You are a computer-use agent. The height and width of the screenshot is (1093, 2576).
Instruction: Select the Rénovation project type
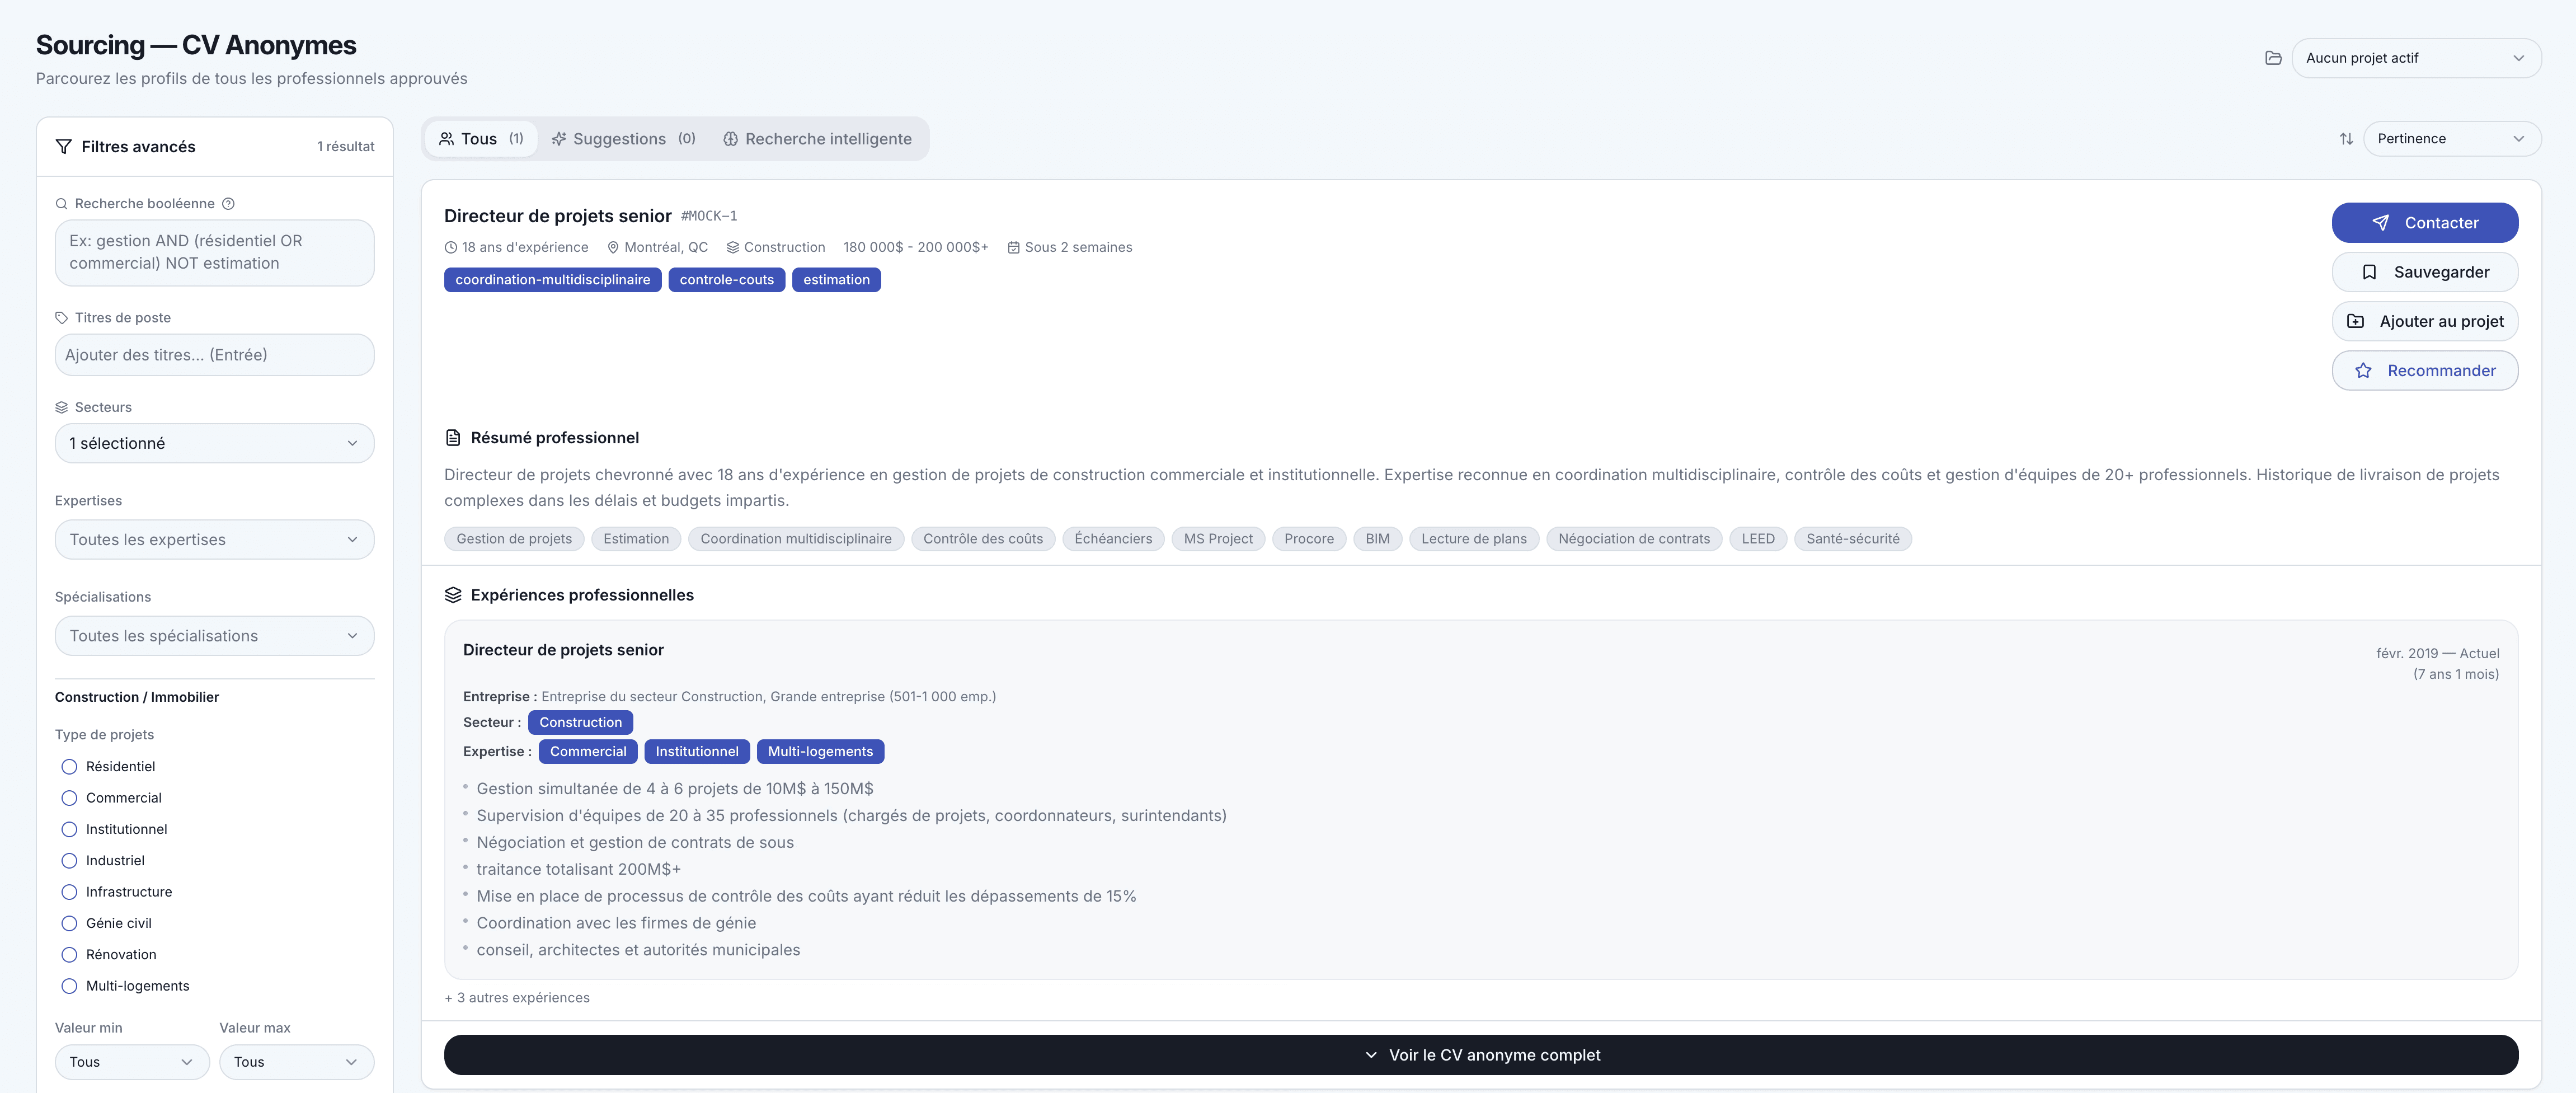pyautogui.click(x=69, y=955)
